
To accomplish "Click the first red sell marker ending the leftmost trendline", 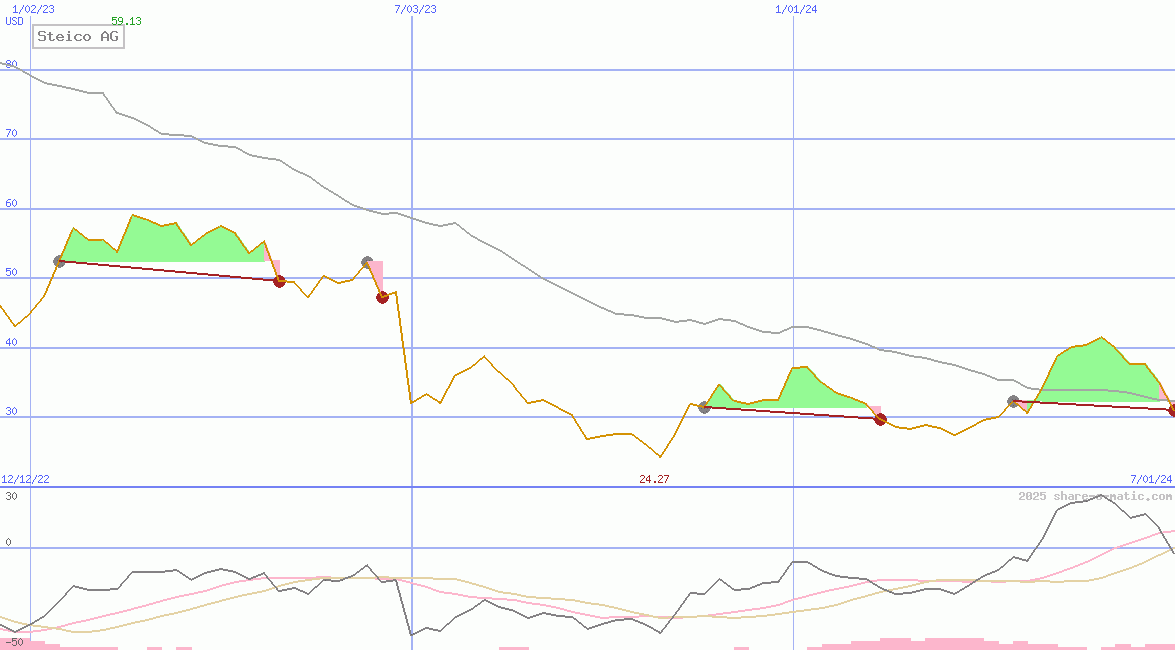I will tap(279, 281).
